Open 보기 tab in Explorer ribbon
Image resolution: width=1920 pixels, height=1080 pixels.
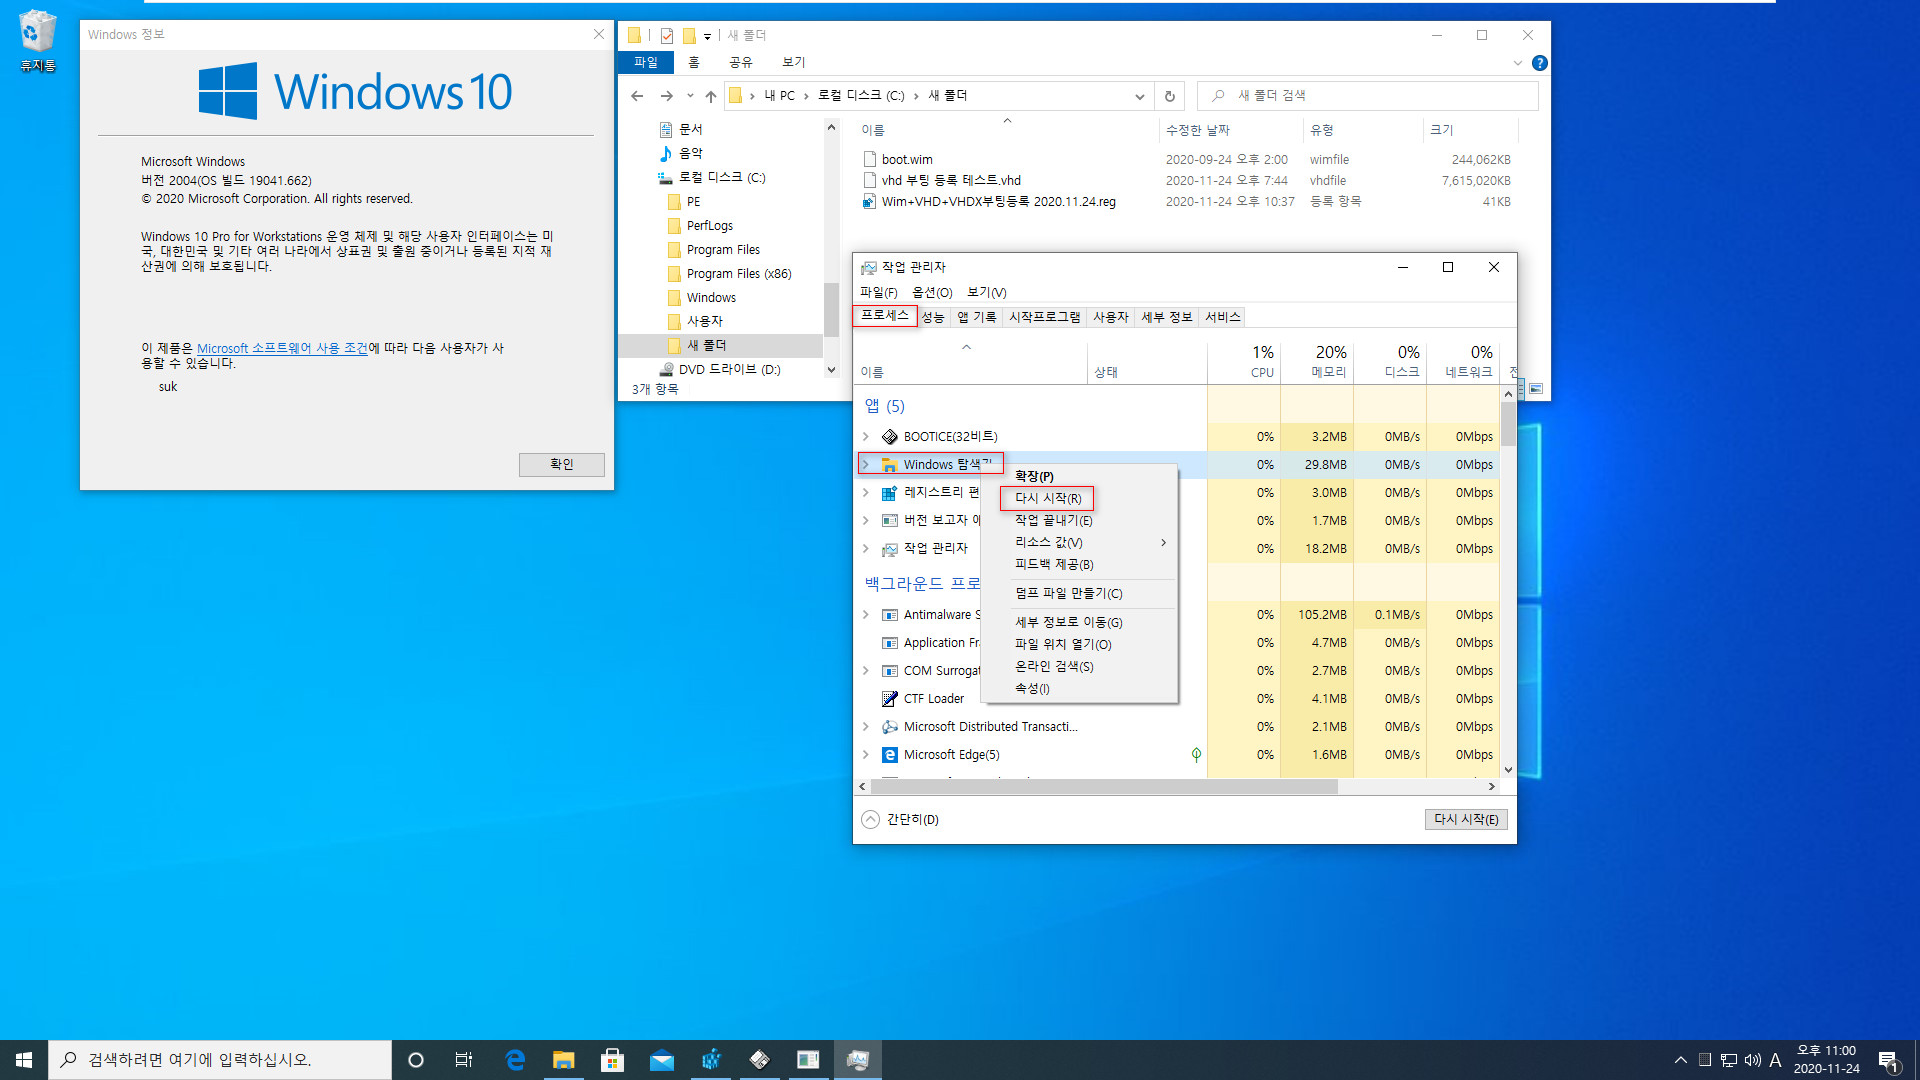coord(793,62)
